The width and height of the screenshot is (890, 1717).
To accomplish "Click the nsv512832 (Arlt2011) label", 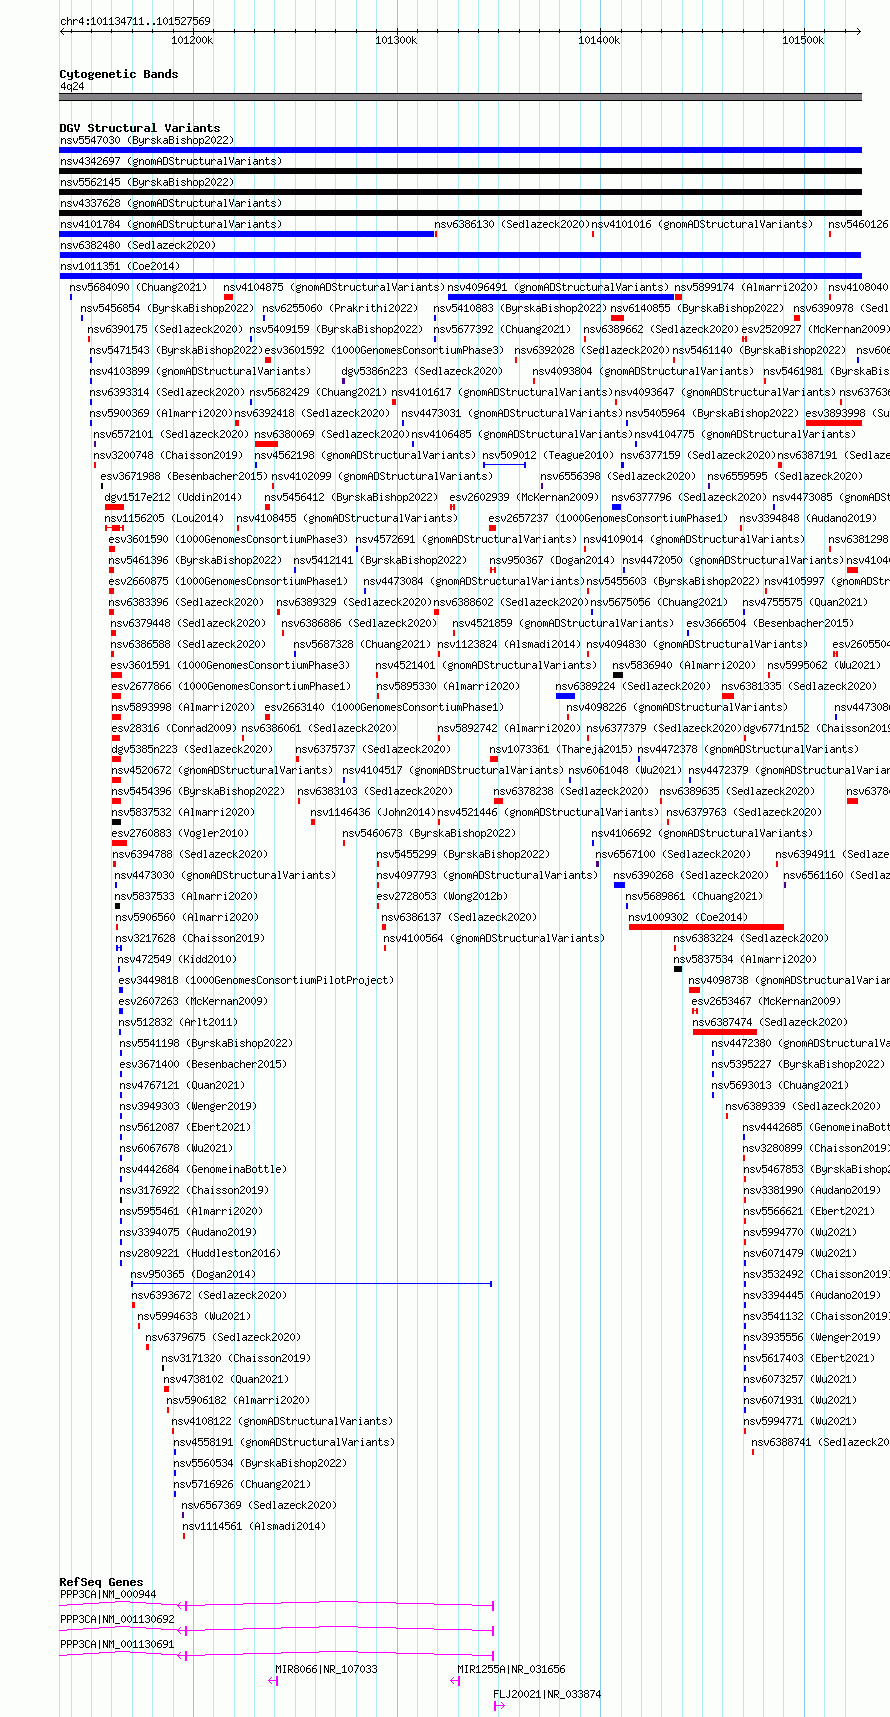I will click(x=179, y=1022).
